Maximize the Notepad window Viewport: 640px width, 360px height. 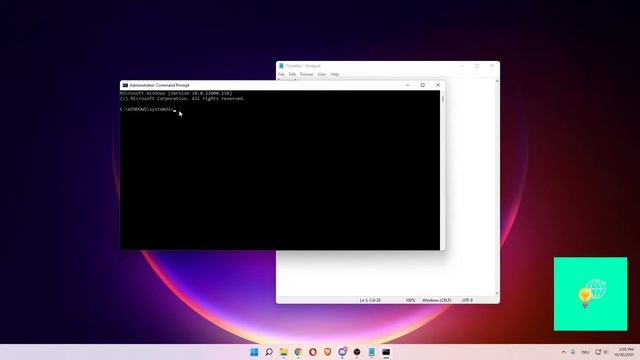pyautogui.click(x=477, y=66)
